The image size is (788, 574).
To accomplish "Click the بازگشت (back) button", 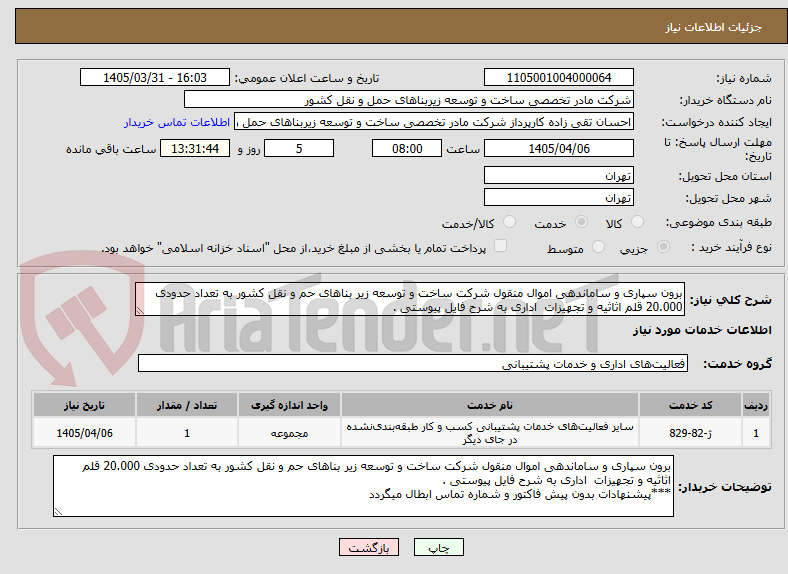I will click(369, 547).
